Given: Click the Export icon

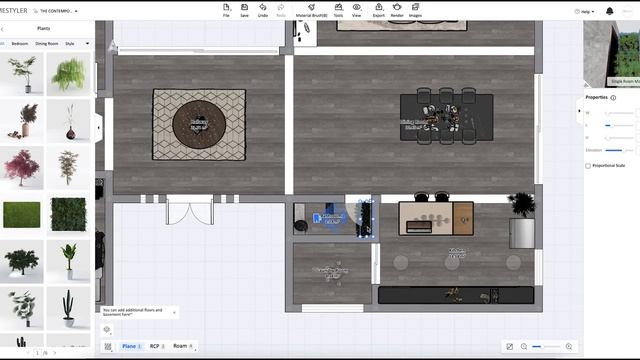Looking at the screenshot, I should pos(379,8).
